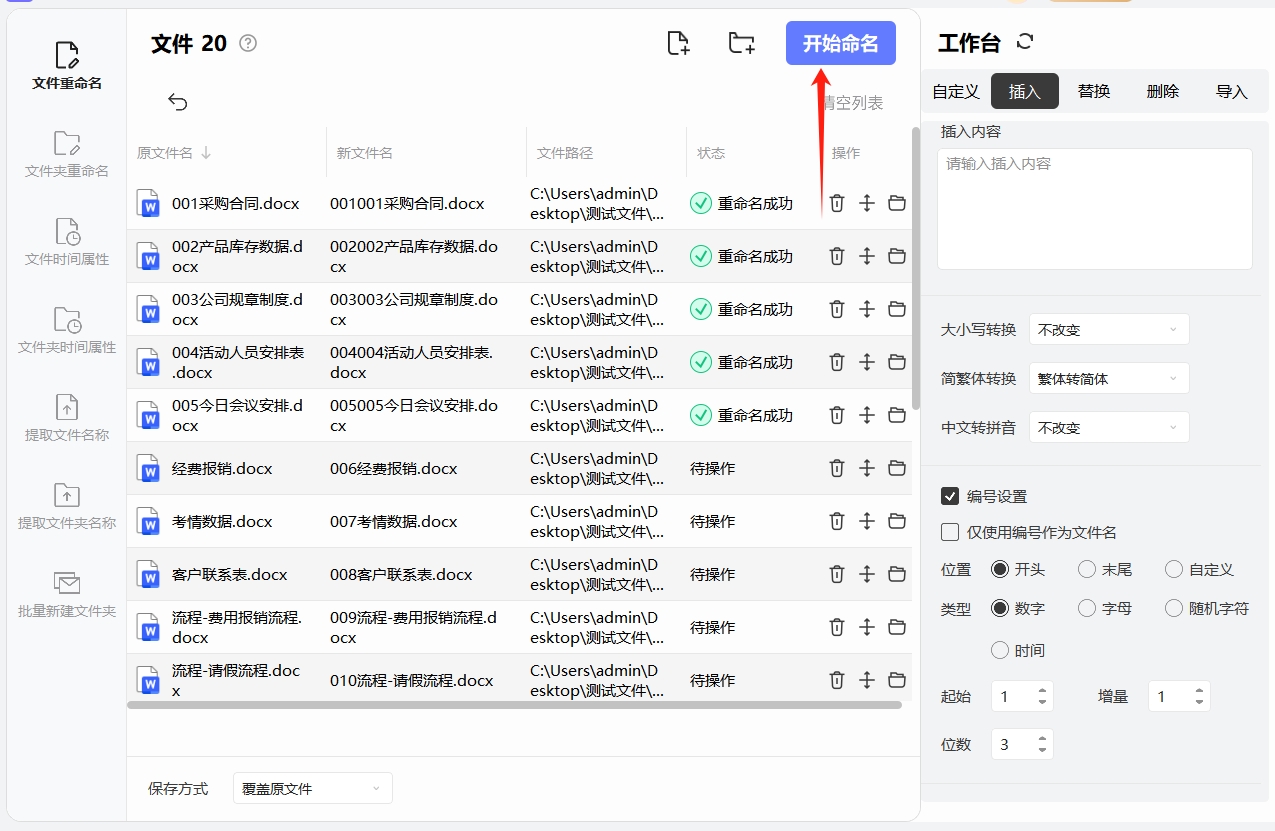Screen dimensions: 1275x831
Task: Switch to the 导入 tab
Action: click(x=1232, y=91)
